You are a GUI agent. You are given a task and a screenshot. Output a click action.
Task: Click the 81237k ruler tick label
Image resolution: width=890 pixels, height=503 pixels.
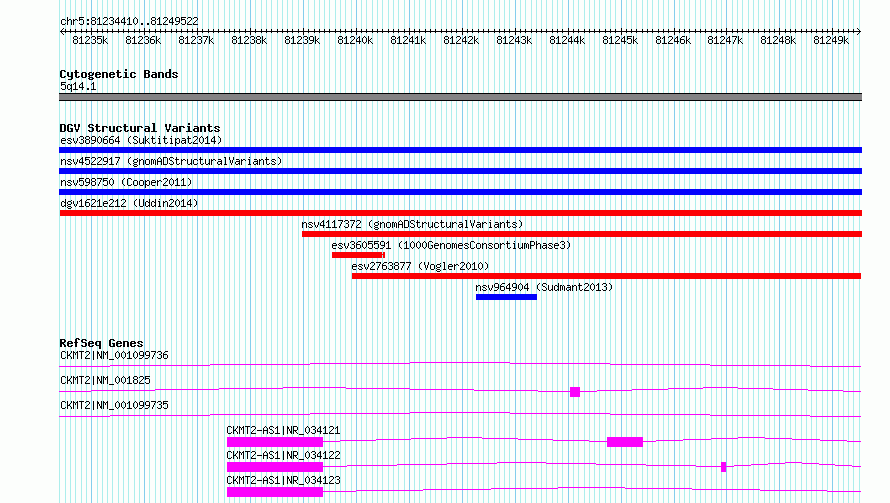coord(196,40)
